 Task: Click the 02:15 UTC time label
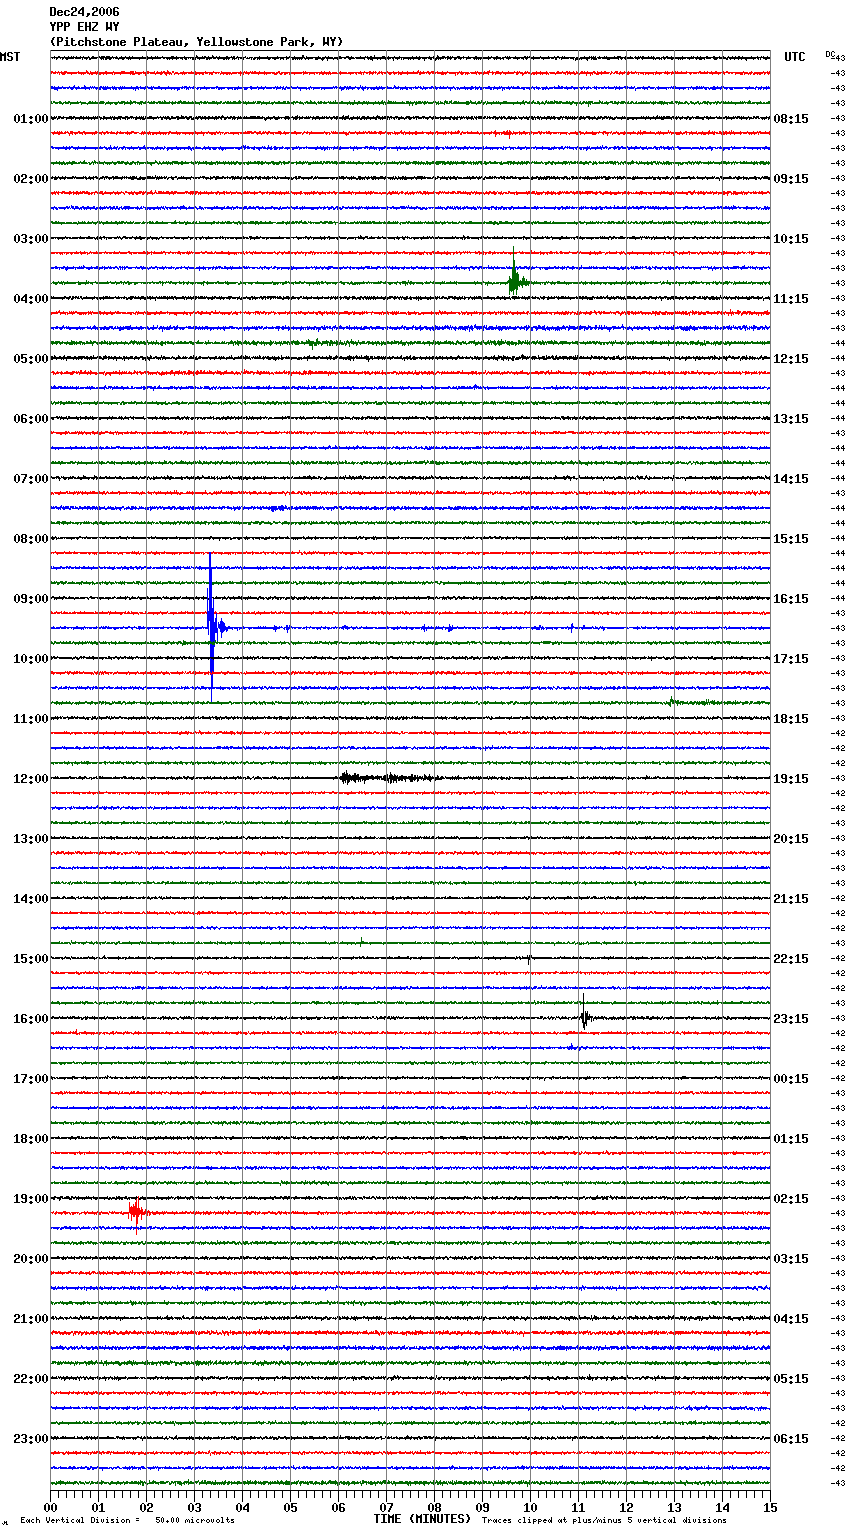click(x=791, y=1199)
